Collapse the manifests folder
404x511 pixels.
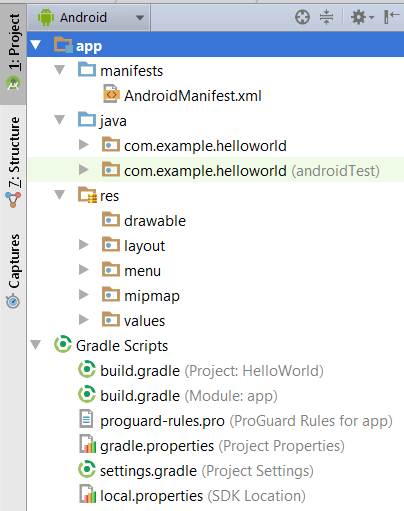[60, 70]
